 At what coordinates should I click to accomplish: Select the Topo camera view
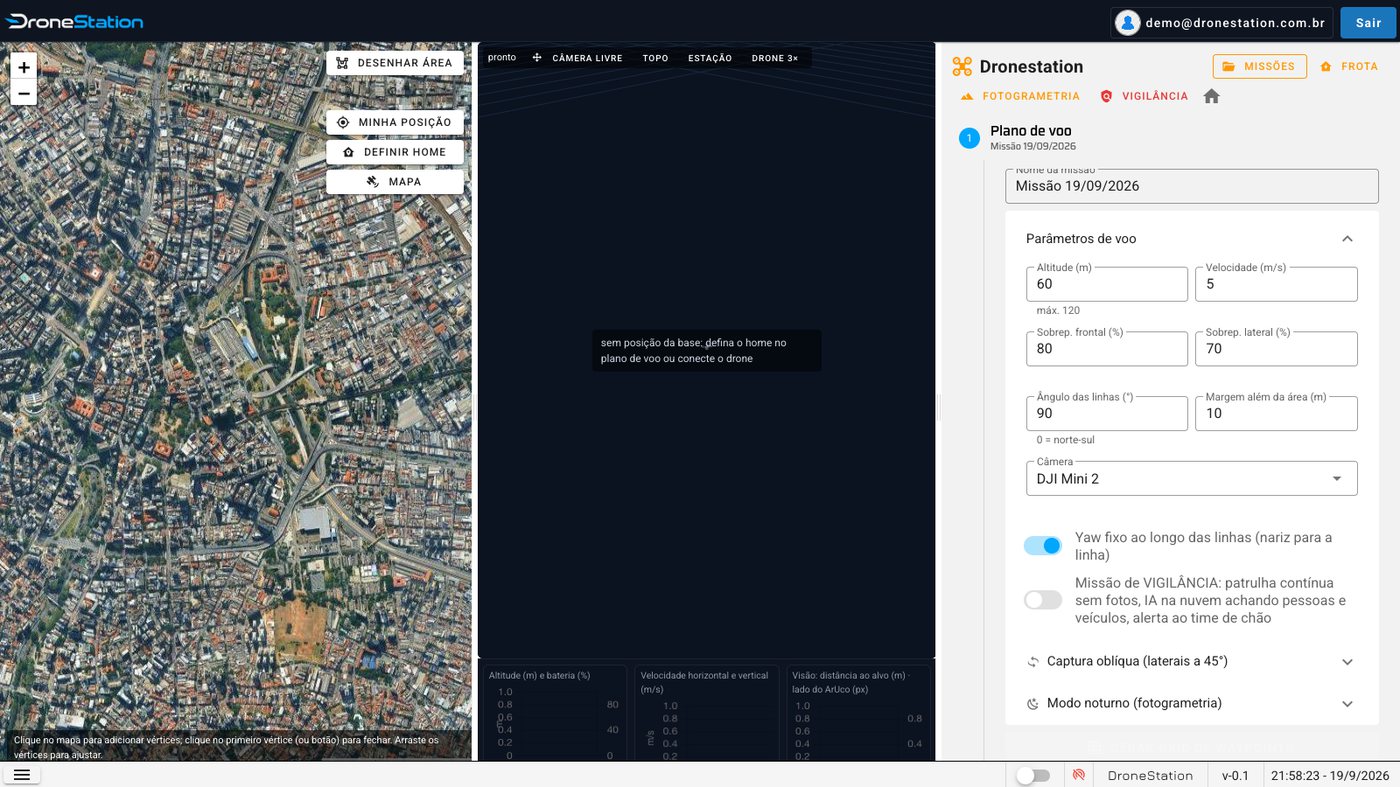pos(655,58)
